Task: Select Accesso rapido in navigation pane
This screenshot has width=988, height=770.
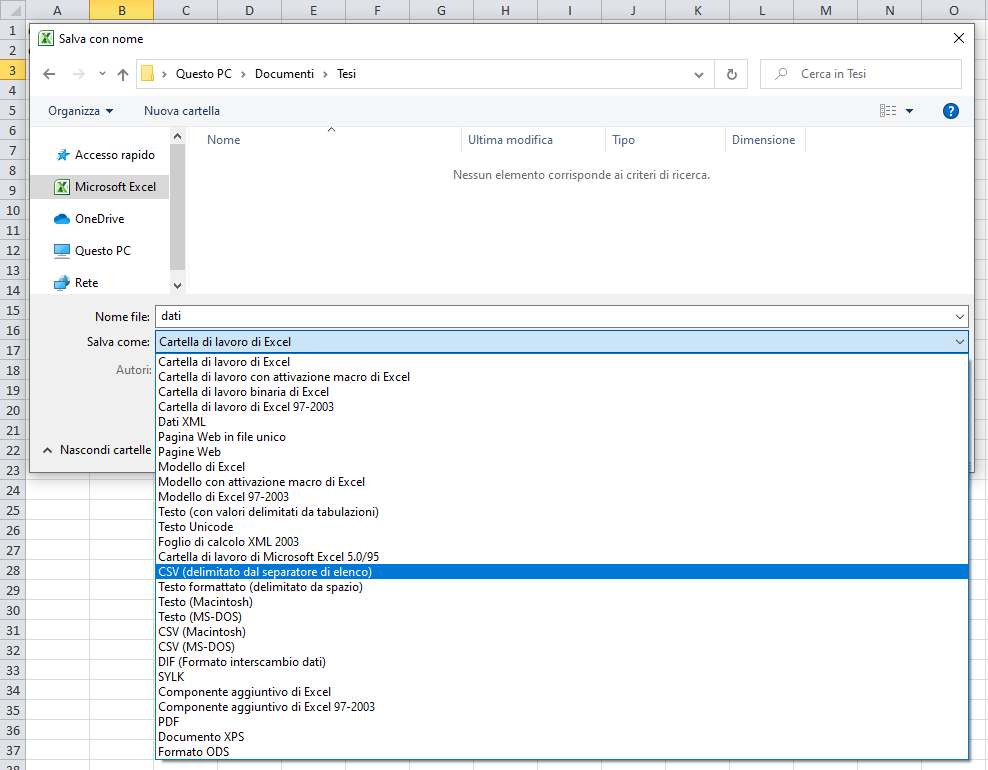Action: tap(105, 155)
